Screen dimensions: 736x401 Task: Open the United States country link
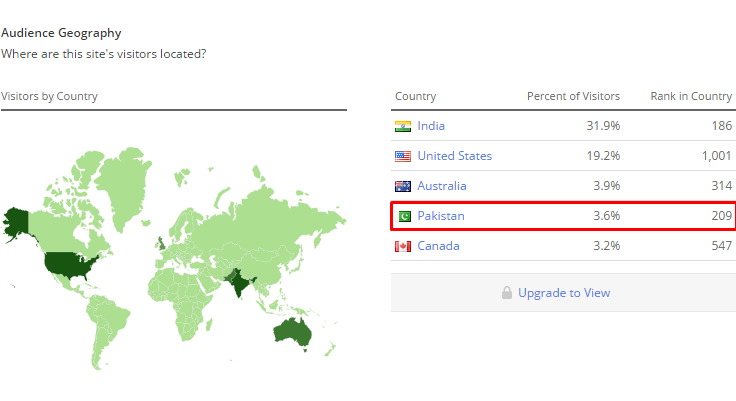[x=454, y=156]
